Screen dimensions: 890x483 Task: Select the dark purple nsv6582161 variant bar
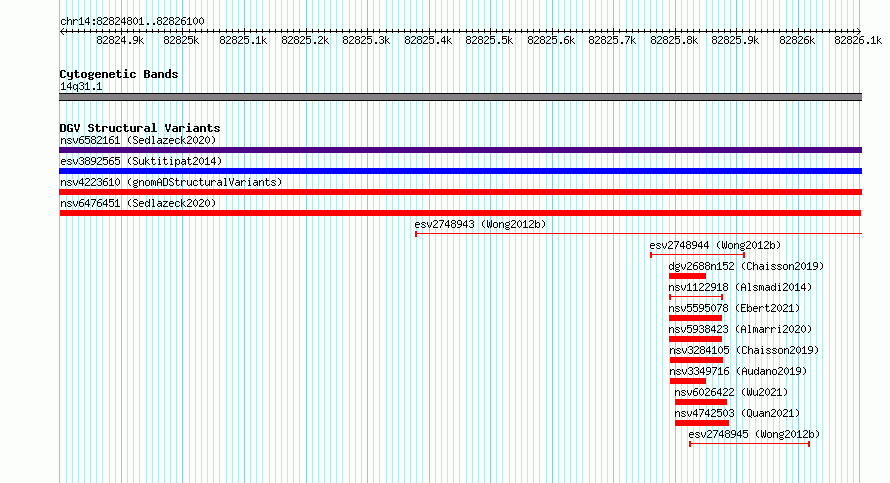(x=460, y=150)
